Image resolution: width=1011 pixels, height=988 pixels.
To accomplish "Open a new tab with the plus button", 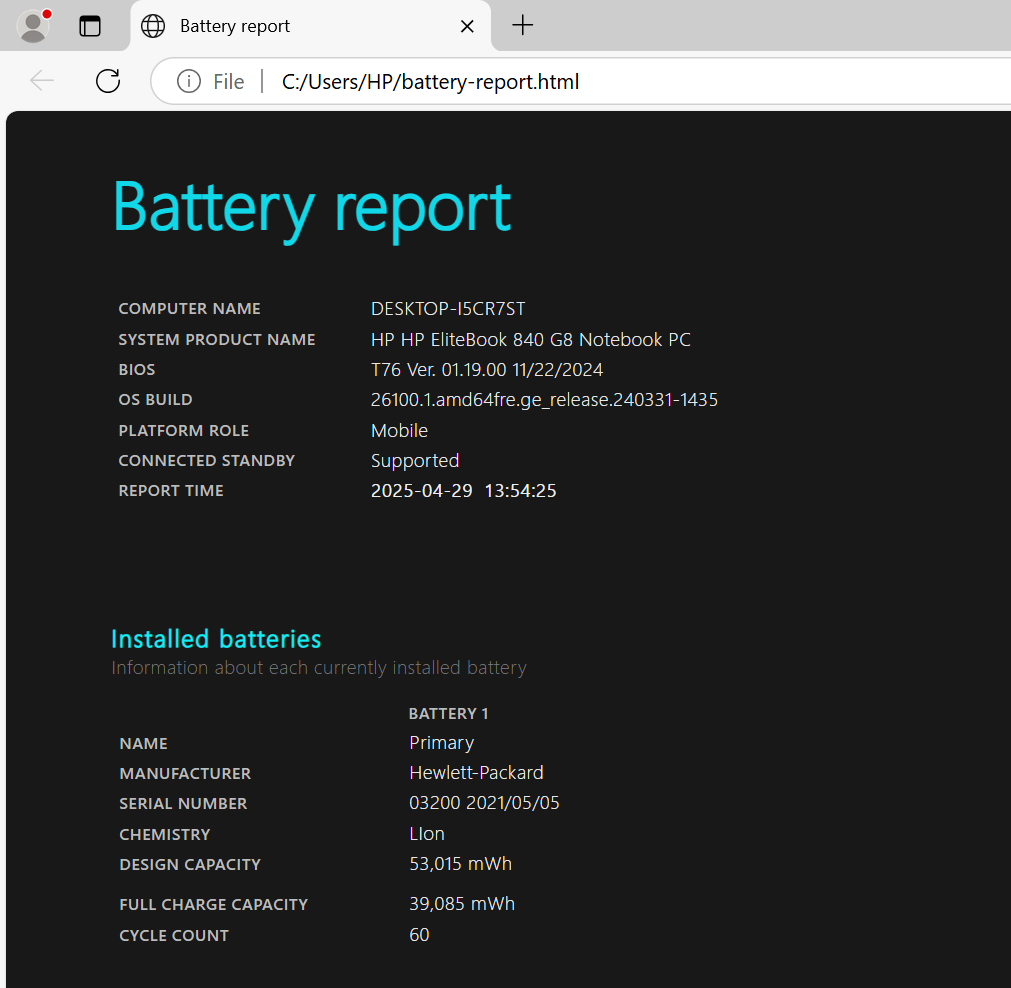I will (x=522, y=26).
